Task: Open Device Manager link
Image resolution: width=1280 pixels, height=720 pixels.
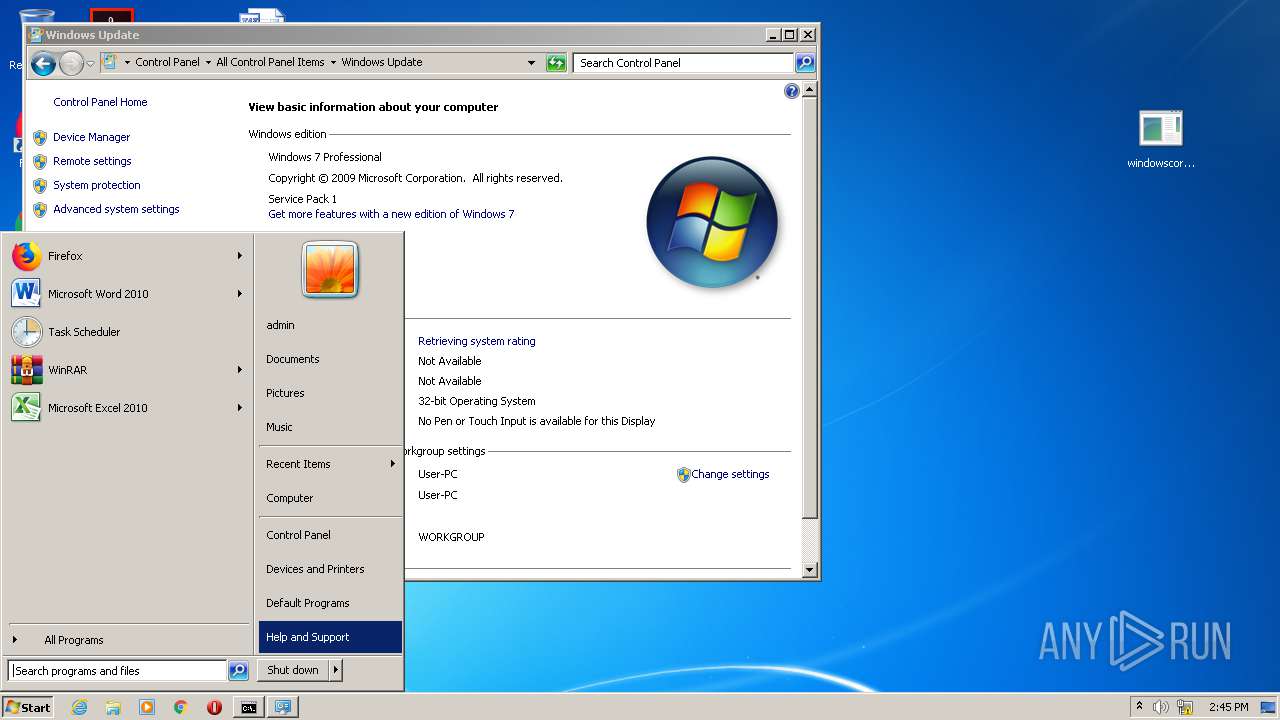Action: pos(92,137)
